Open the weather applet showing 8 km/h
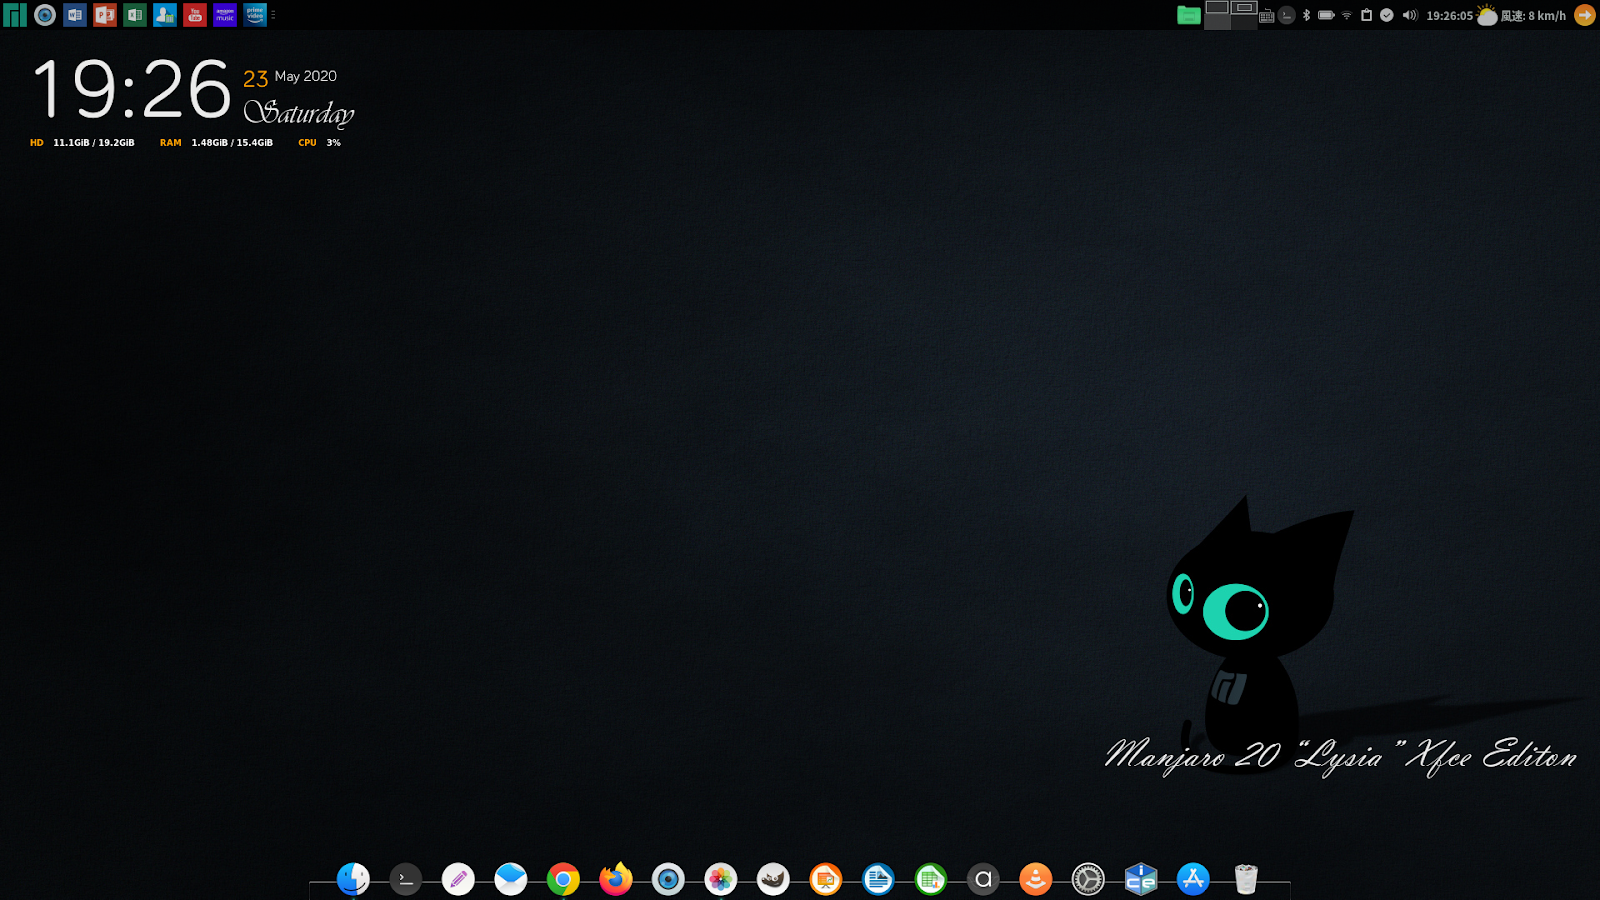 coord(1522,15)
